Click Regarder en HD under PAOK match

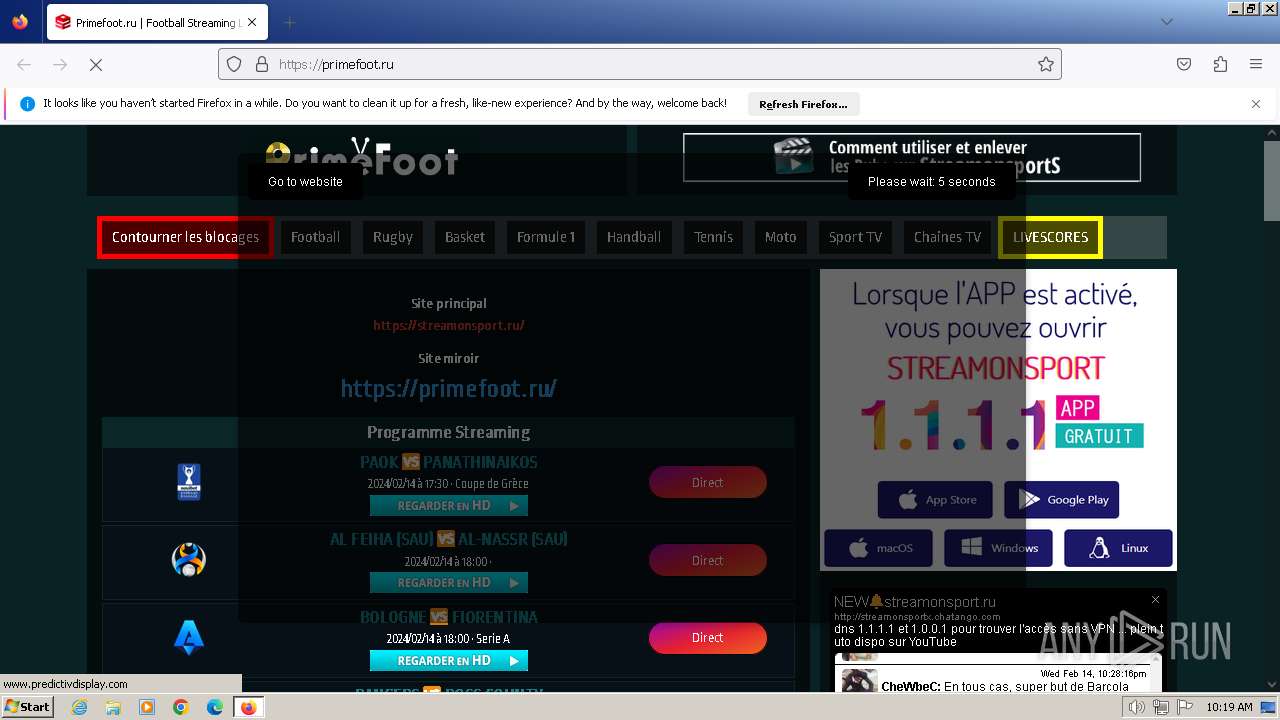[x=449, y=506]
